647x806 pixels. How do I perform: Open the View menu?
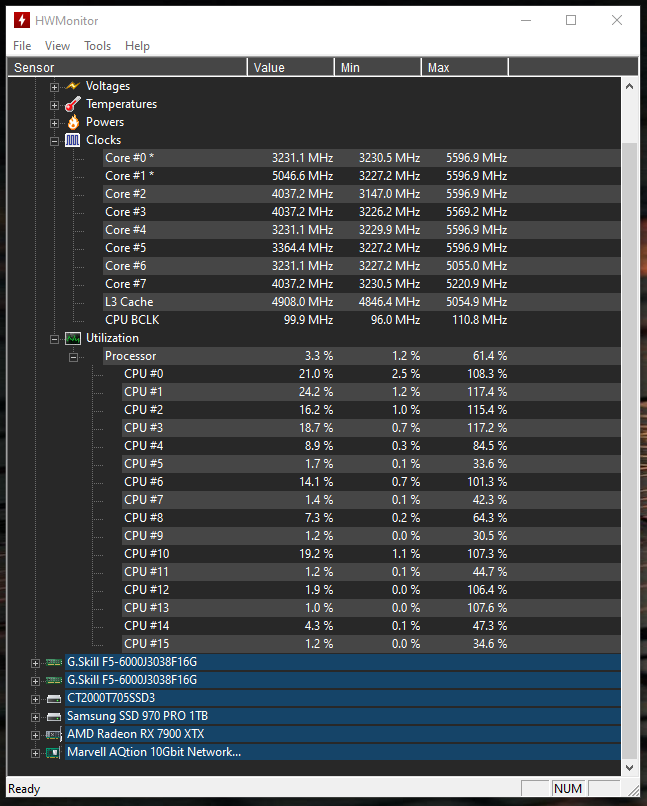(58, 46)
